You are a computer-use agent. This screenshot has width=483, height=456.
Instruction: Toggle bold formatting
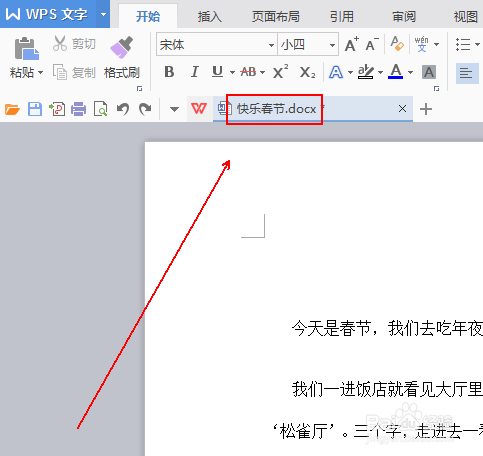(169, 72)
